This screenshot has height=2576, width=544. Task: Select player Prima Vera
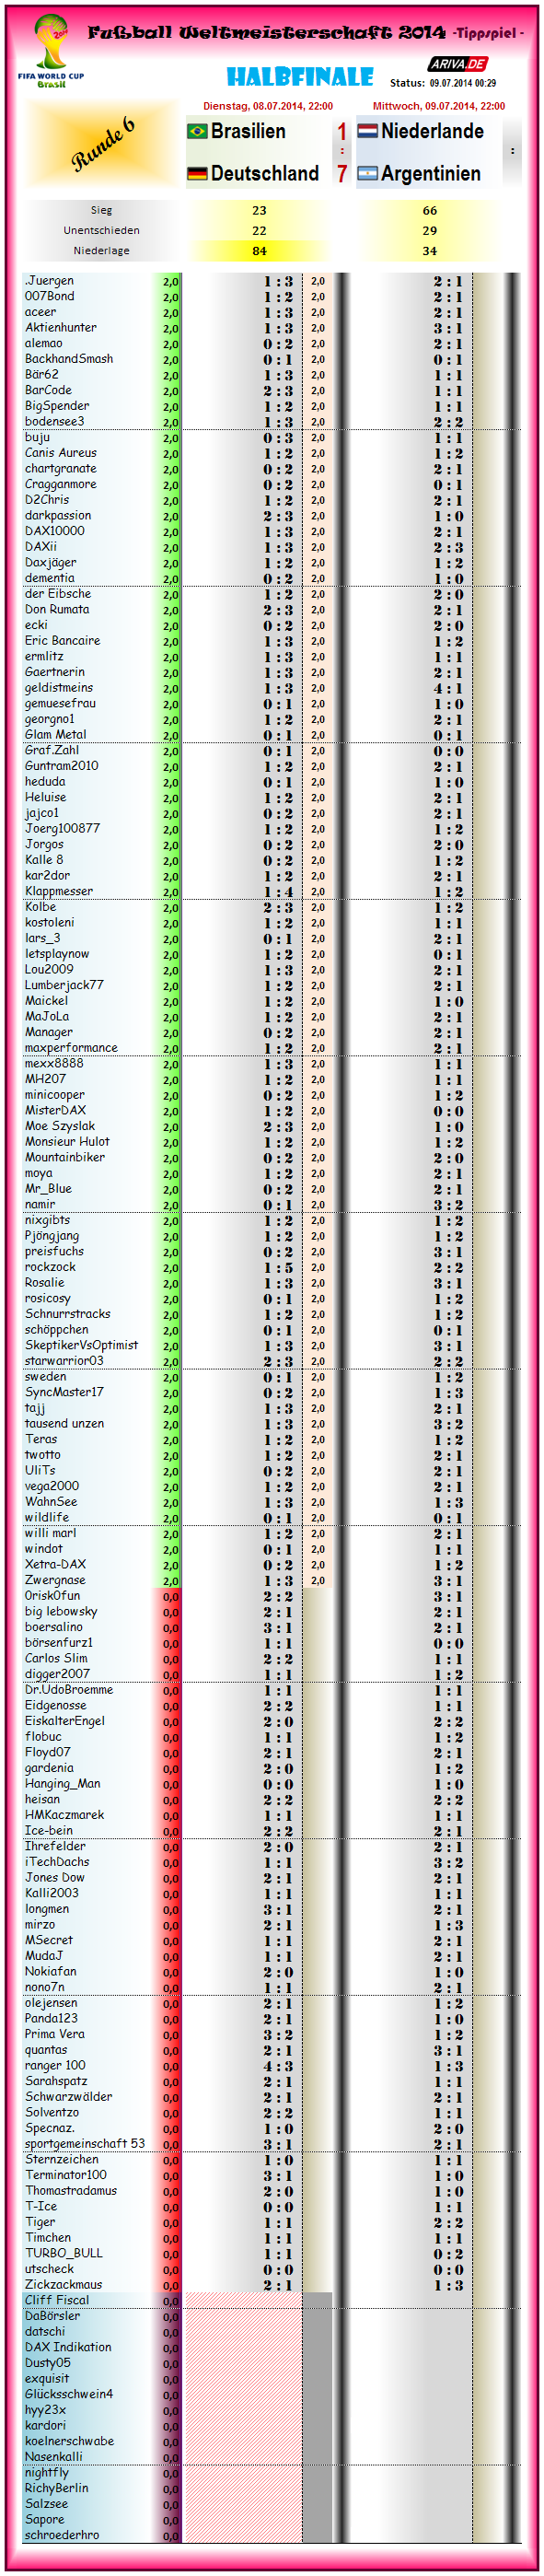click(x=54, y=2034)
